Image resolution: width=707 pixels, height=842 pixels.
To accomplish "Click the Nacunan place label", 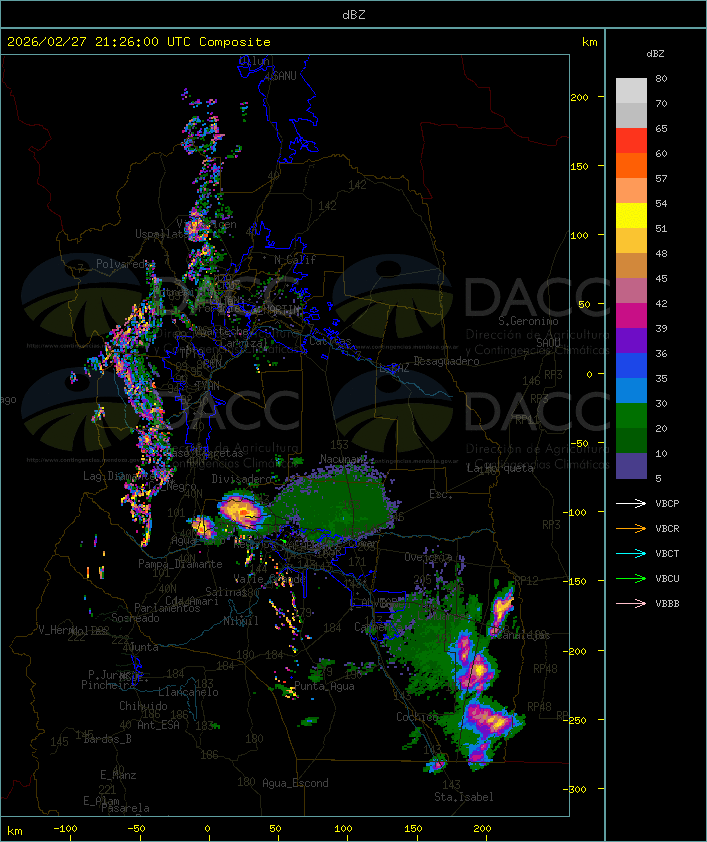I will point(343,459).
